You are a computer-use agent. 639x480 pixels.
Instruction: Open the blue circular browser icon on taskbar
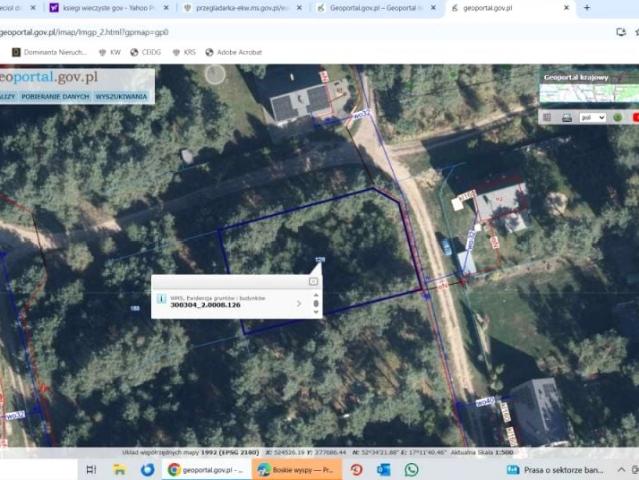(x=148, y=470)
